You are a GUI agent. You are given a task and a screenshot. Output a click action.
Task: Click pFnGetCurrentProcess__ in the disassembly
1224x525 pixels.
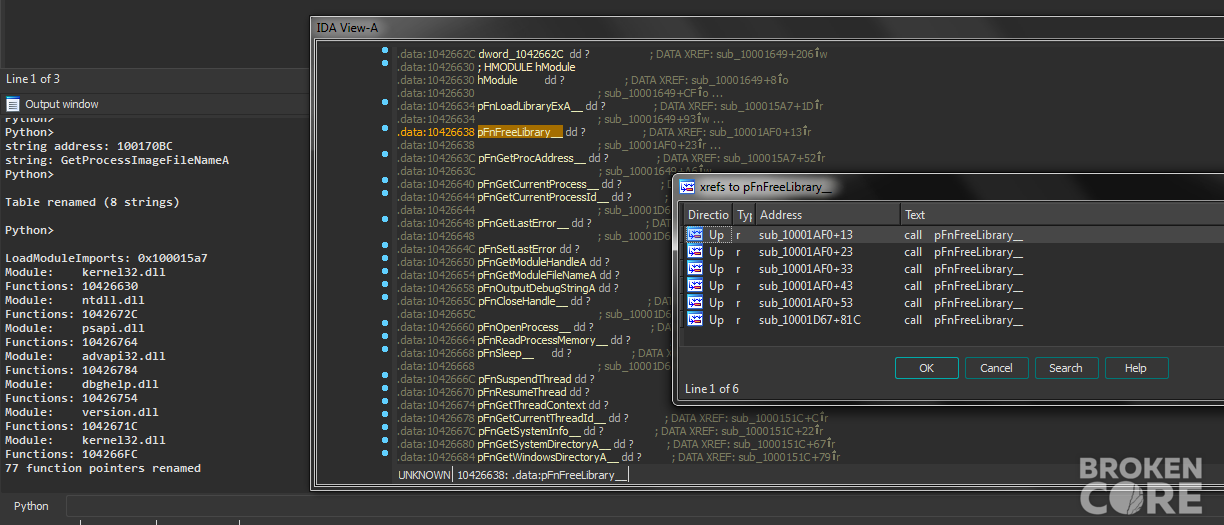538,184
